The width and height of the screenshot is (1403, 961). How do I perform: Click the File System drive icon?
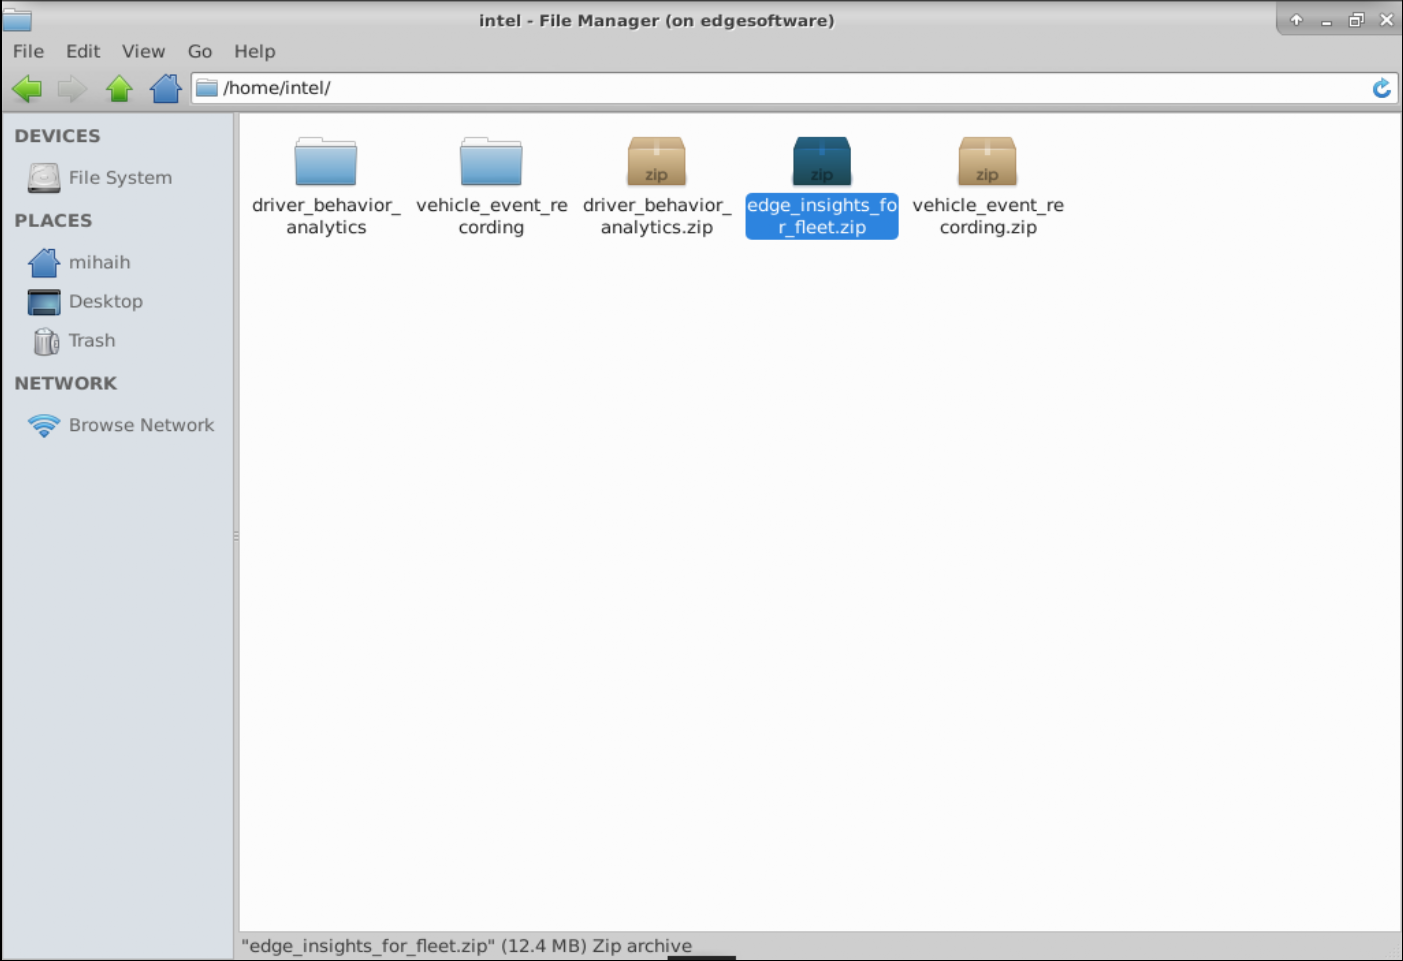point(44,178)
